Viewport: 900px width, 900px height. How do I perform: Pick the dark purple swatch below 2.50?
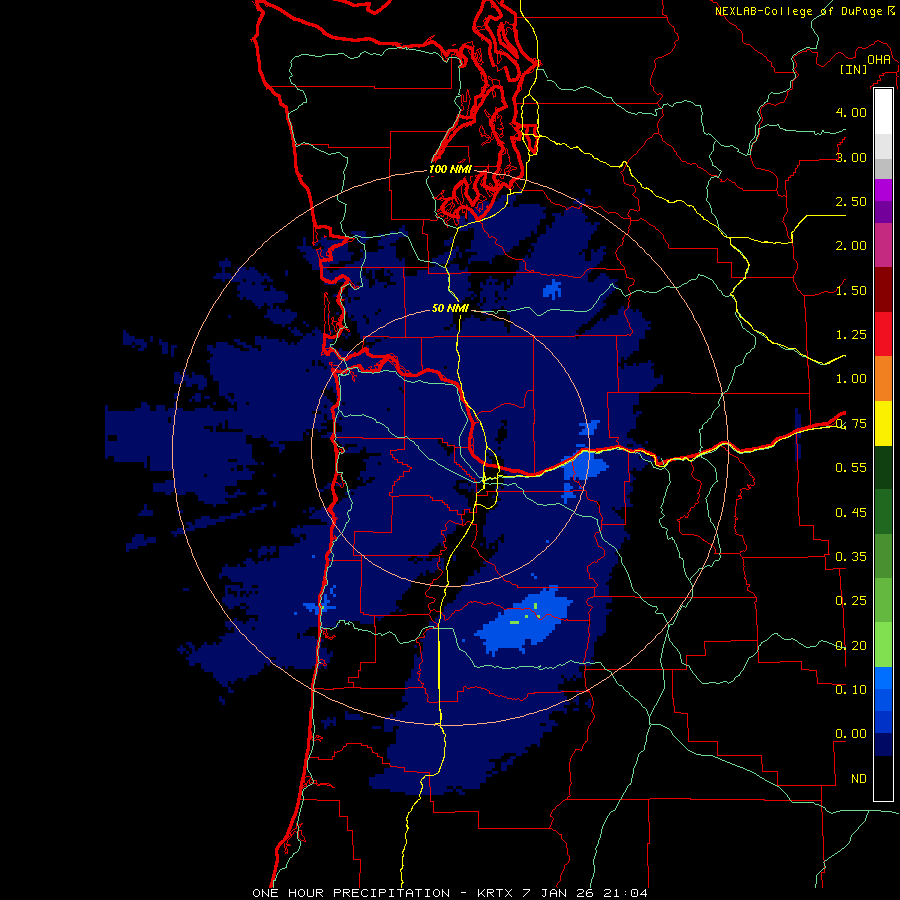click(x=883, y=212)
